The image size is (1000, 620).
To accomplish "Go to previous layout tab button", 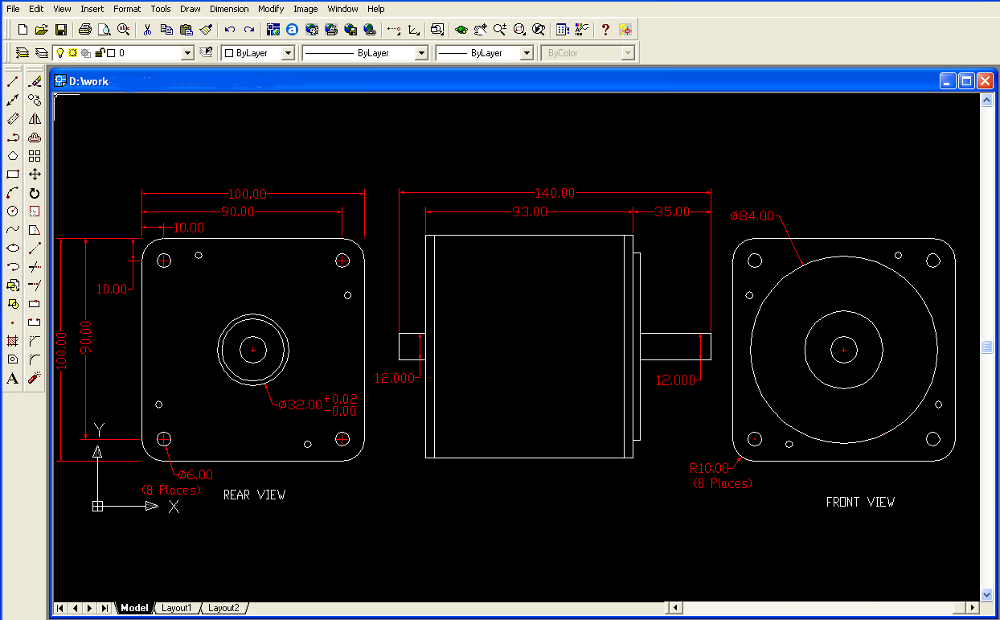I will [x=75, y=608].
